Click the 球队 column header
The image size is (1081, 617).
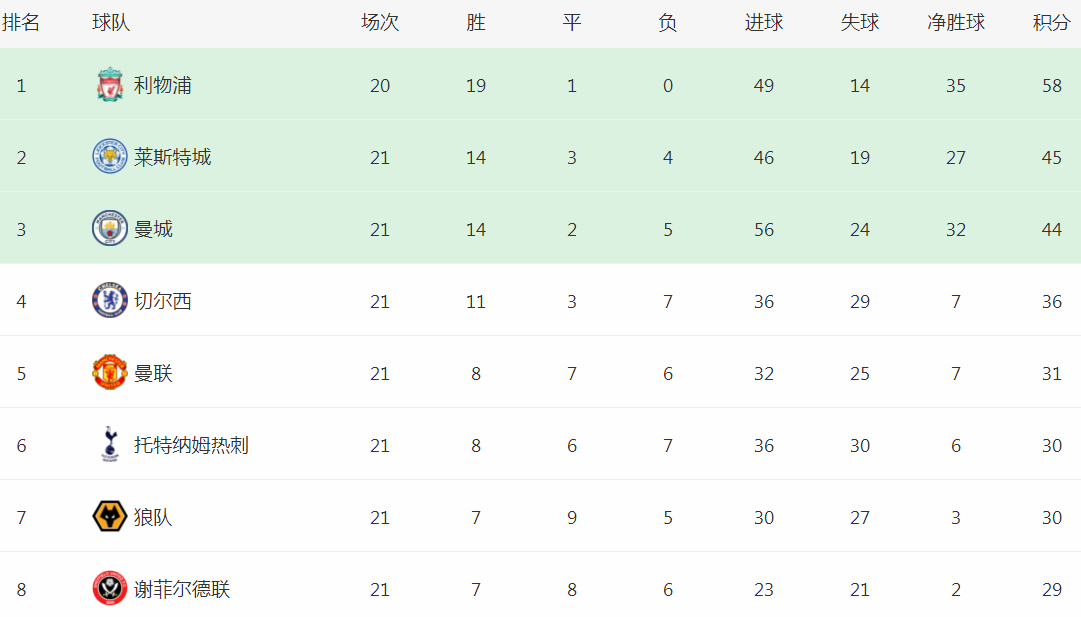tap(111, 23)
